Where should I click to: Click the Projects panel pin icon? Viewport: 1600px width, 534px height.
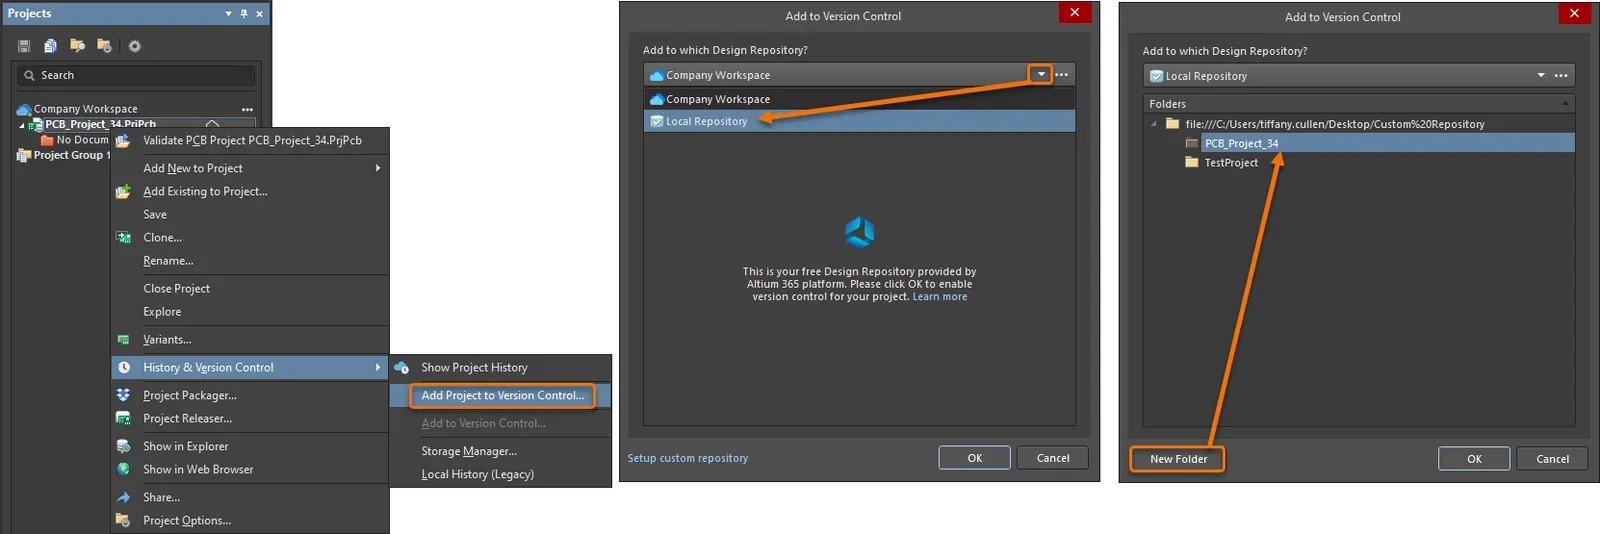click(244, 14)
